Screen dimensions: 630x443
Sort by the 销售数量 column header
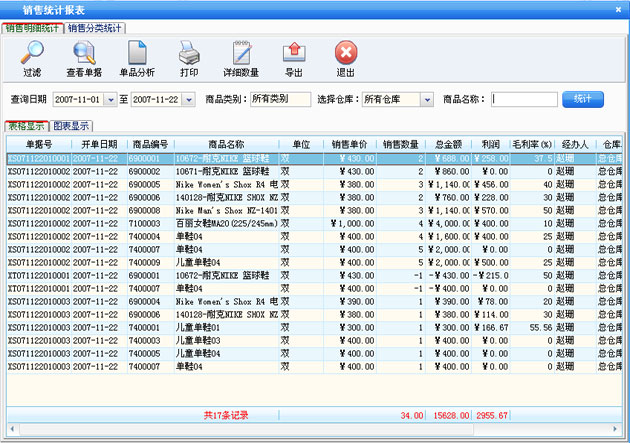coord(402,144)
